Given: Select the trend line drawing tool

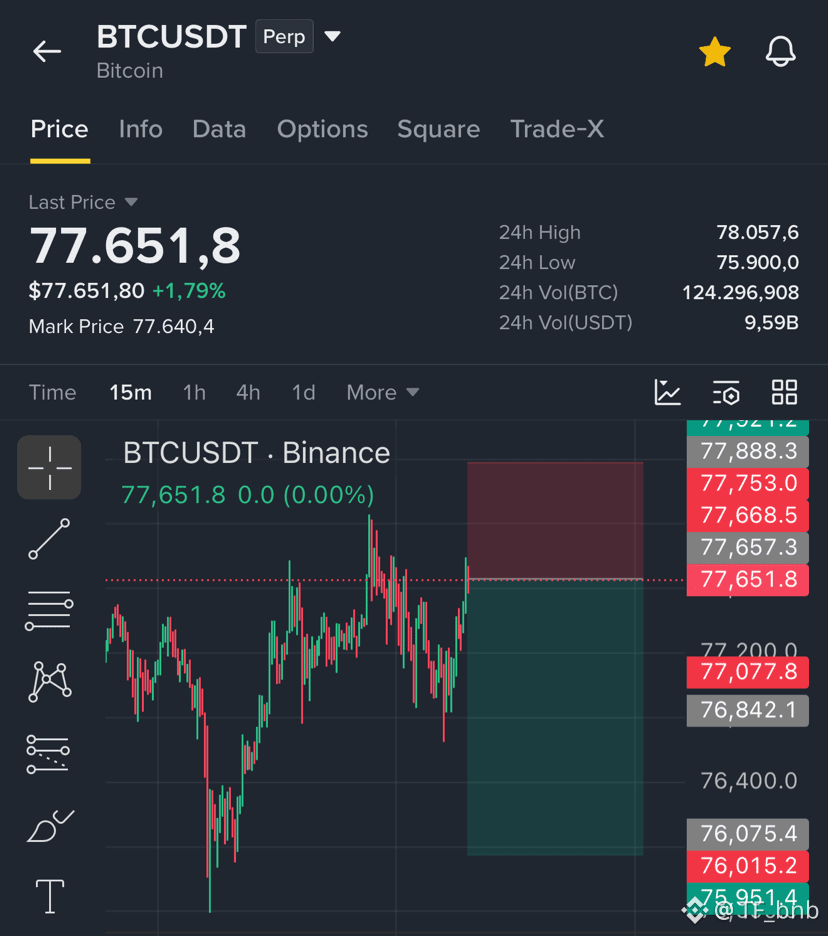Looking at the screenshot, I should [x=49, y=539].
